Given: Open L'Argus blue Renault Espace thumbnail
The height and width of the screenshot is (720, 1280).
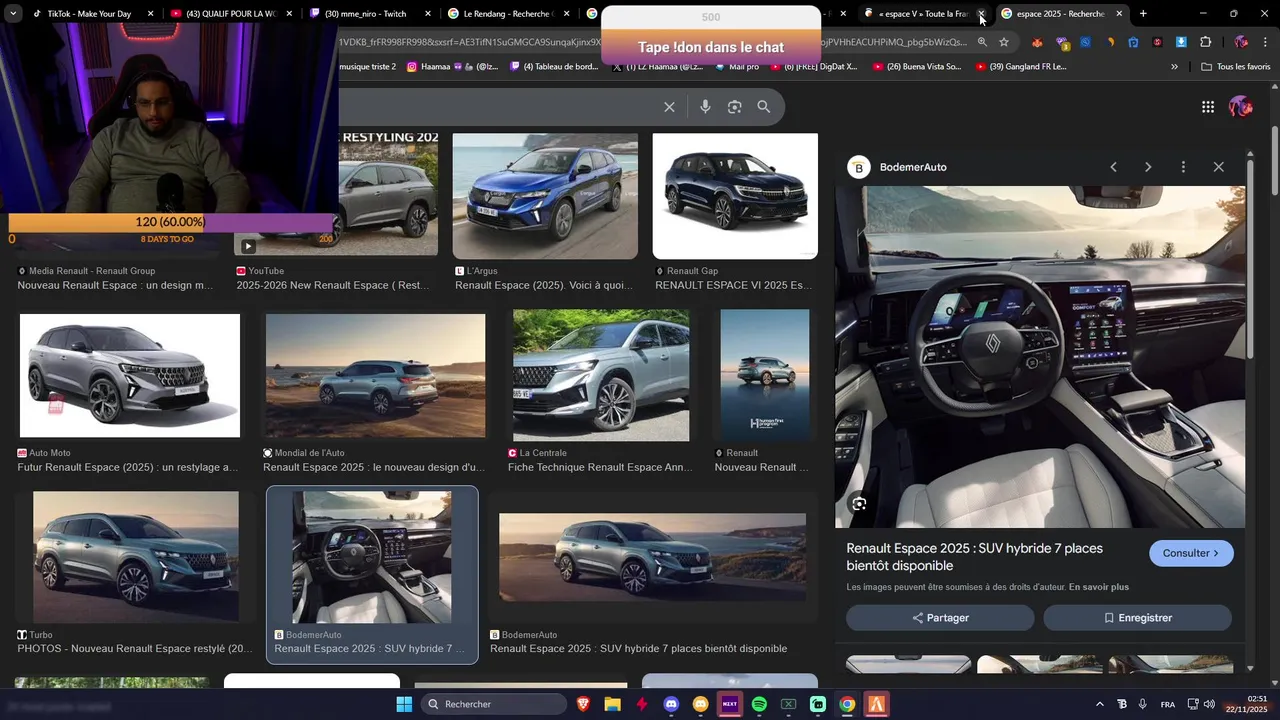Looking at the screenshot, I should click(545, 196).
